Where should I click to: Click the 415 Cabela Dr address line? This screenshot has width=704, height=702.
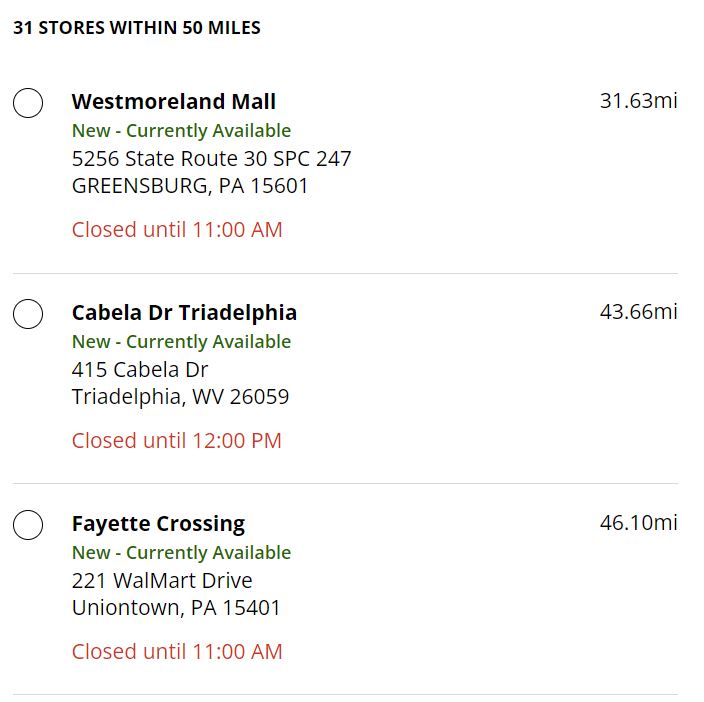[140, 370]
